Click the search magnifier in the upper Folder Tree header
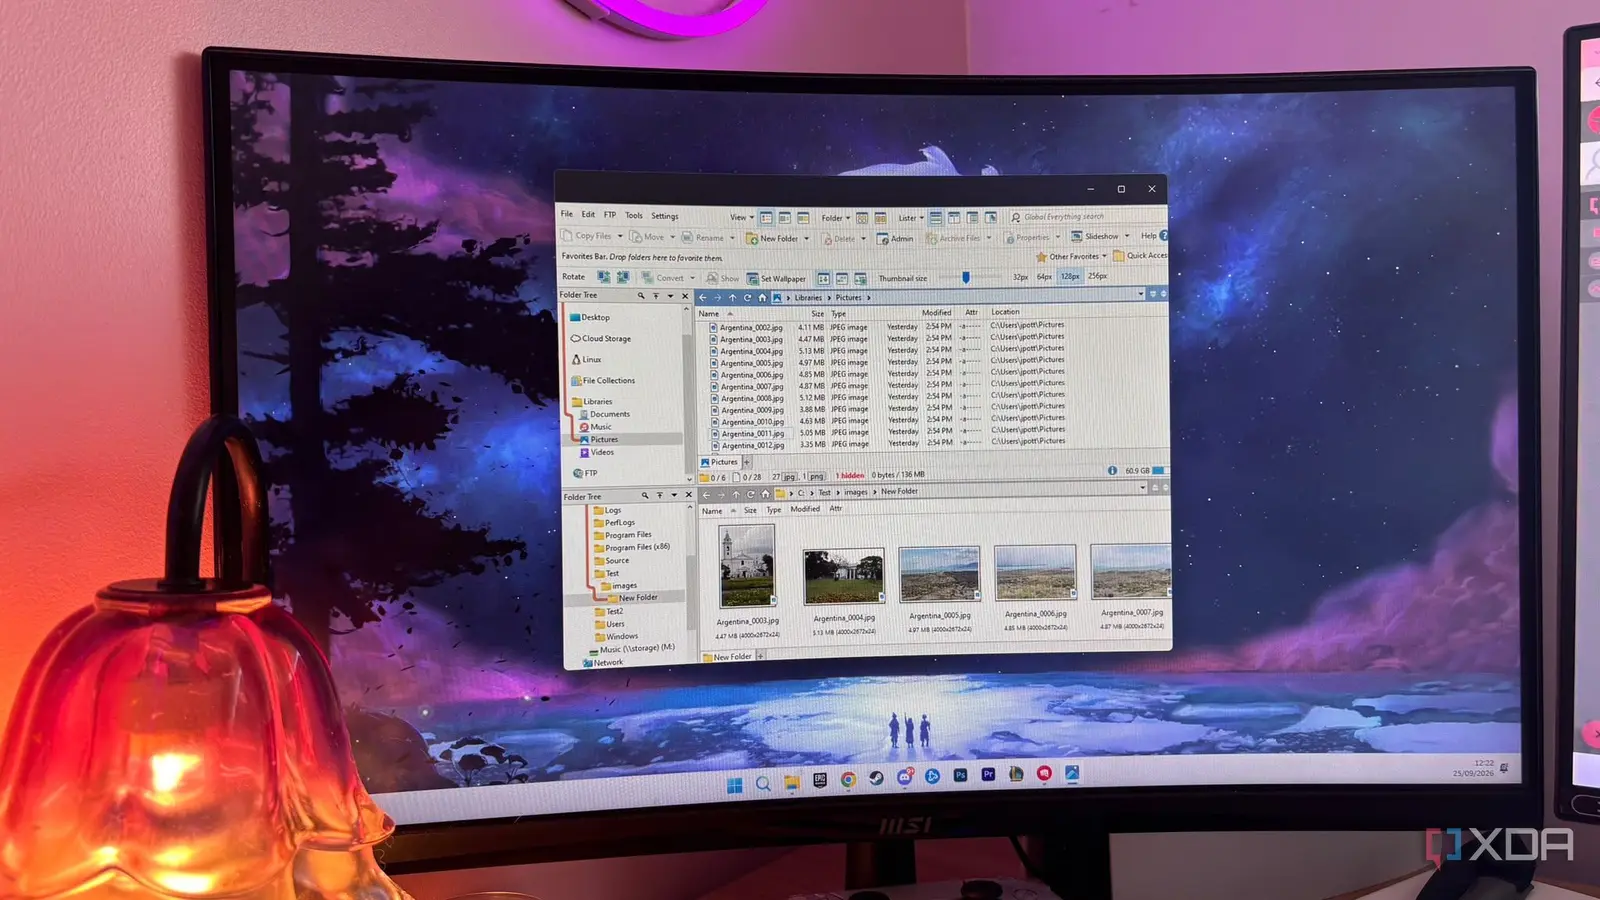Viewport: 1600px width, 900px height. (x=641, y=296)
